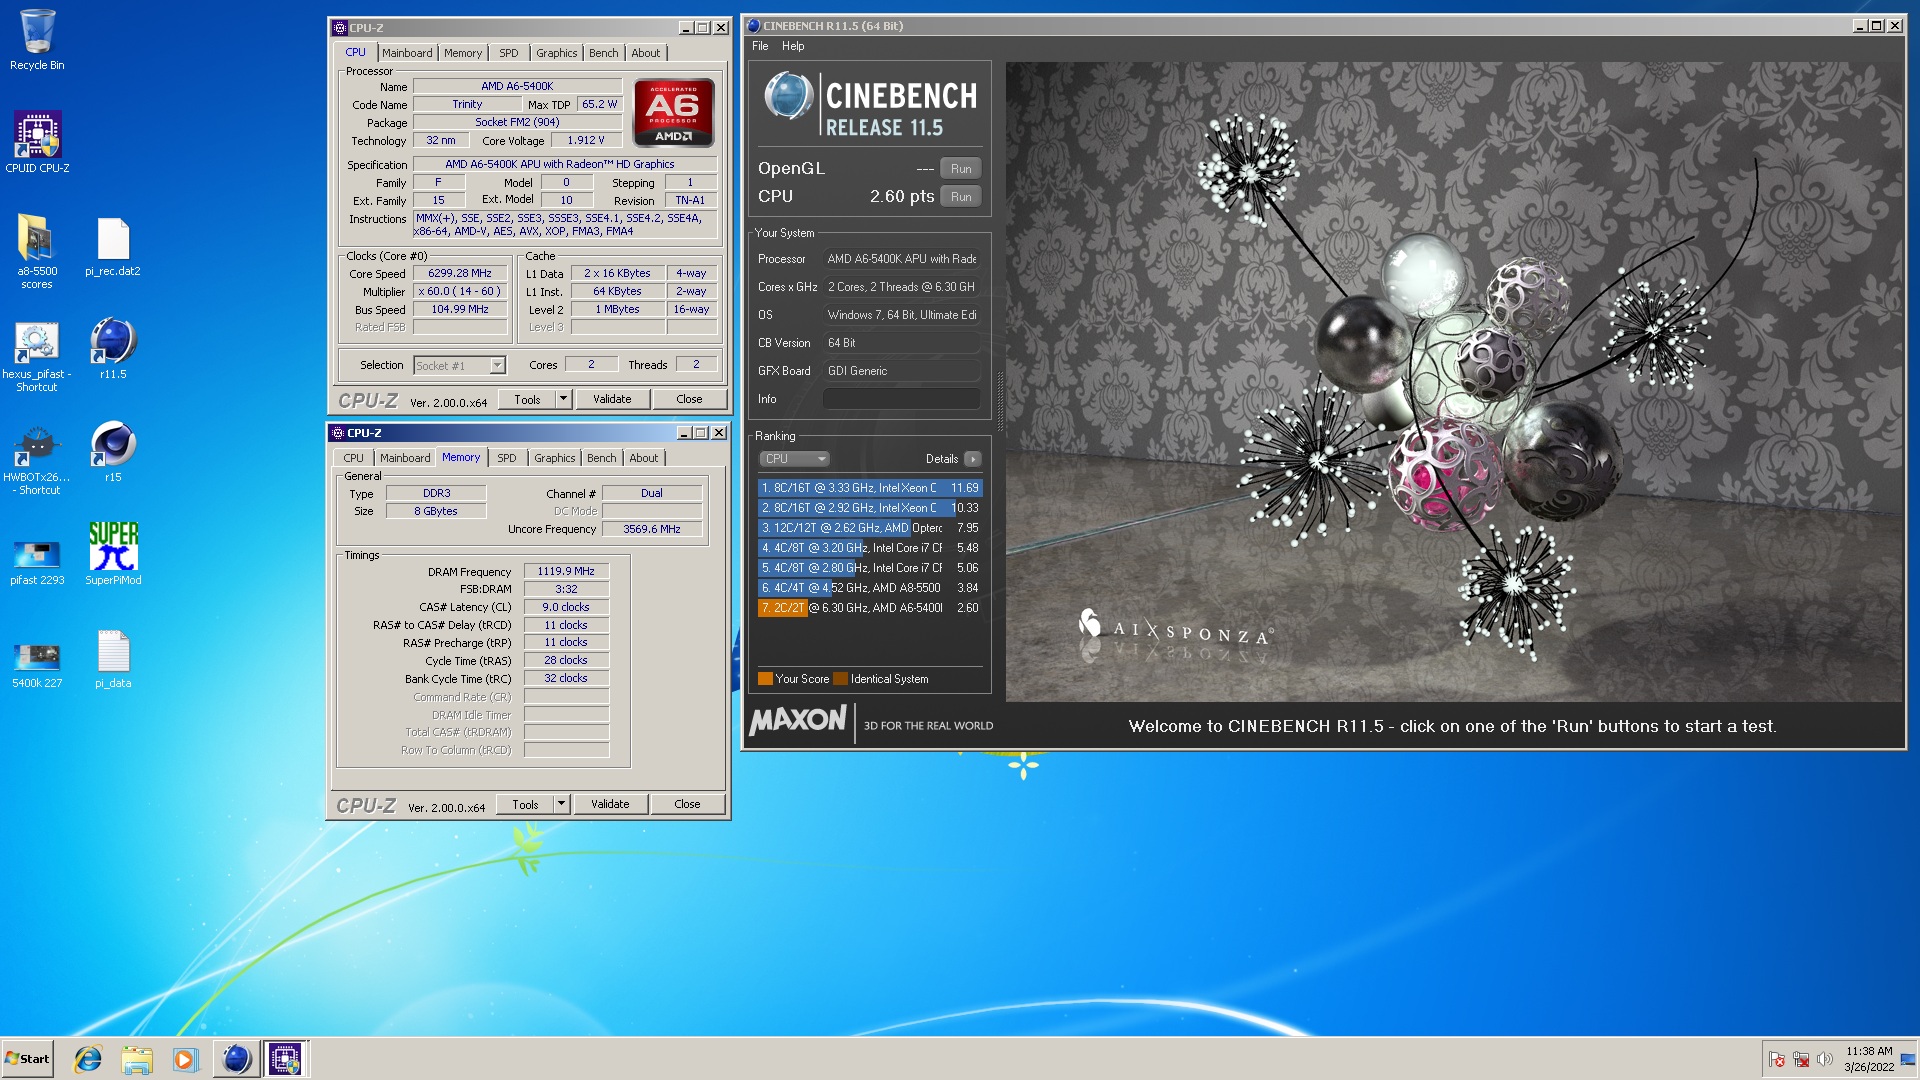This screenshot has height=1080, width=1920.
Task: Run the OpenGL test in Cinebench
Action: (x=961, y=169)
